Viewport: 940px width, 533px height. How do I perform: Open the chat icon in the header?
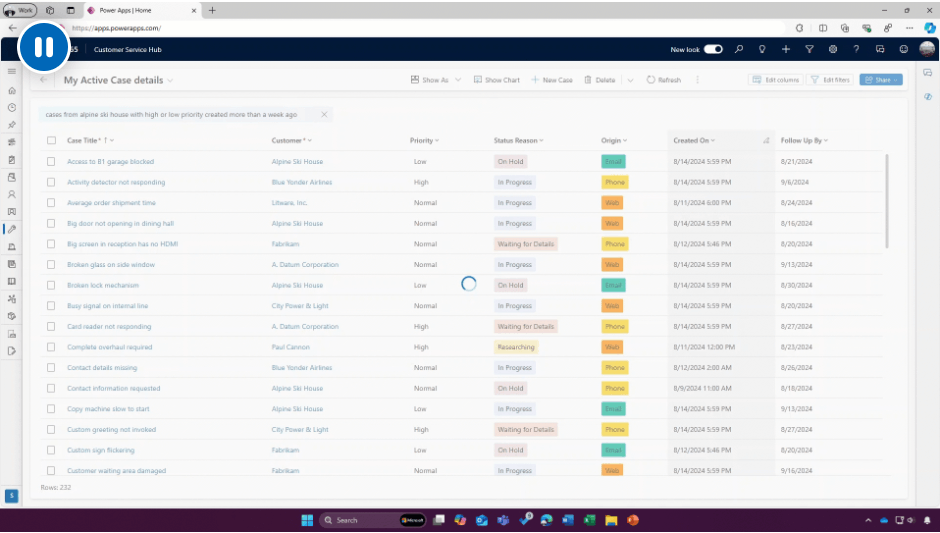879,49
